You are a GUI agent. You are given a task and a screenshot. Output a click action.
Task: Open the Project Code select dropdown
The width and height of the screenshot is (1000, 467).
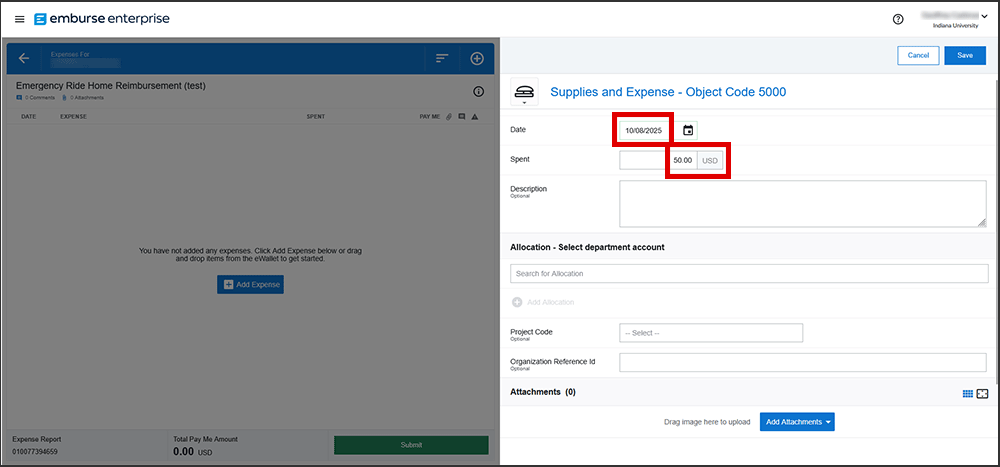(x=711, y=333)
